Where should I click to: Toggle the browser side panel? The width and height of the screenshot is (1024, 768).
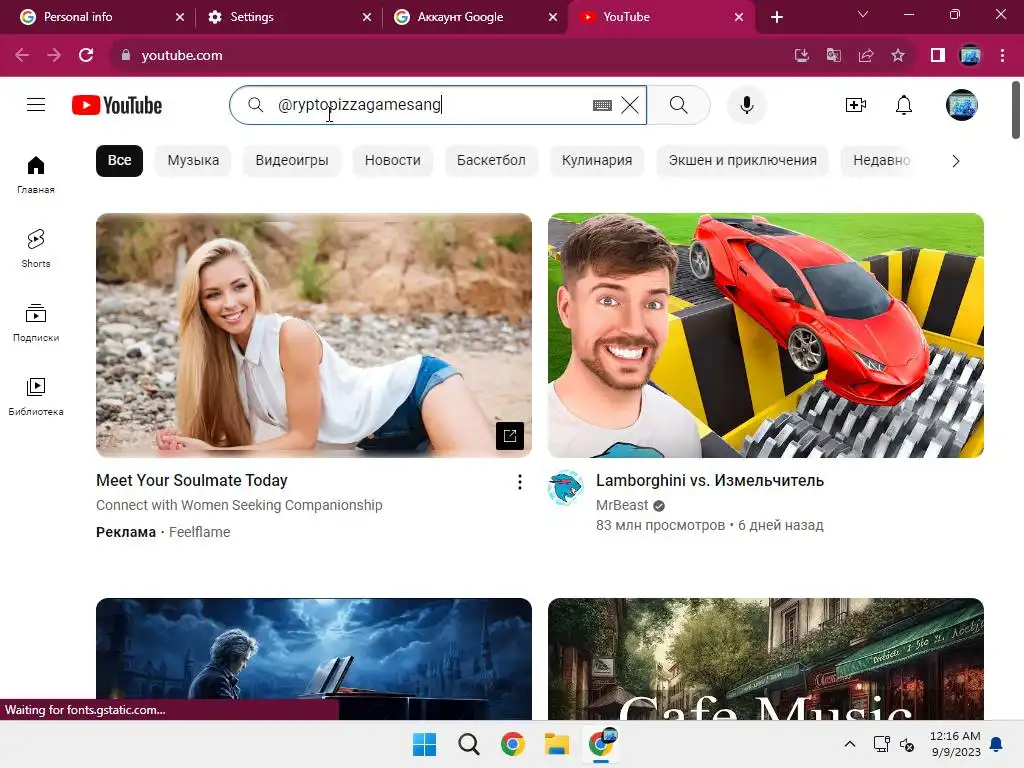click(938, 56)
